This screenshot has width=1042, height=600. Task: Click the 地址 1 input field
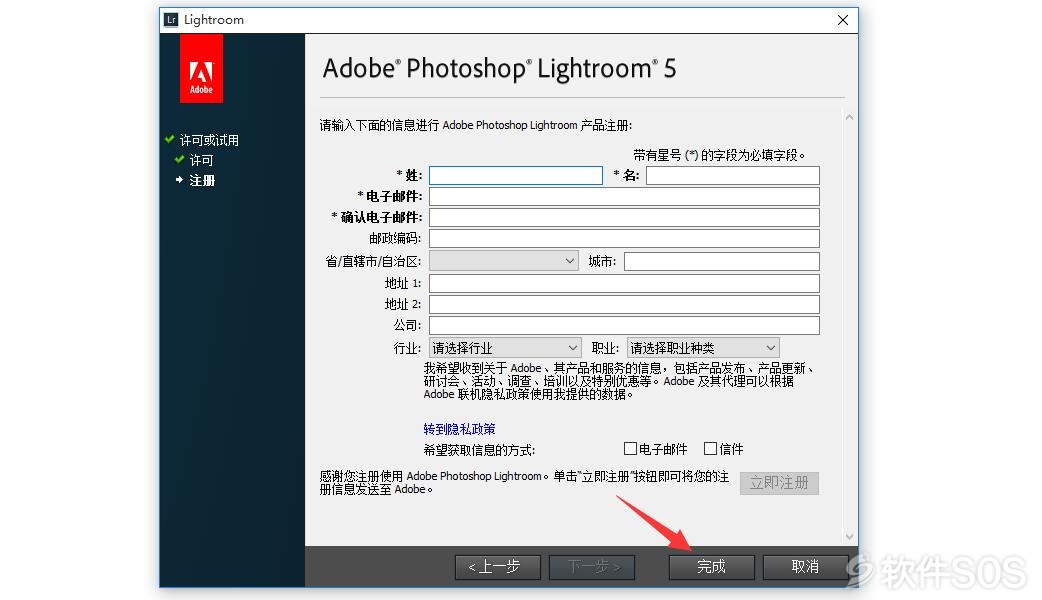pos(624,284)
